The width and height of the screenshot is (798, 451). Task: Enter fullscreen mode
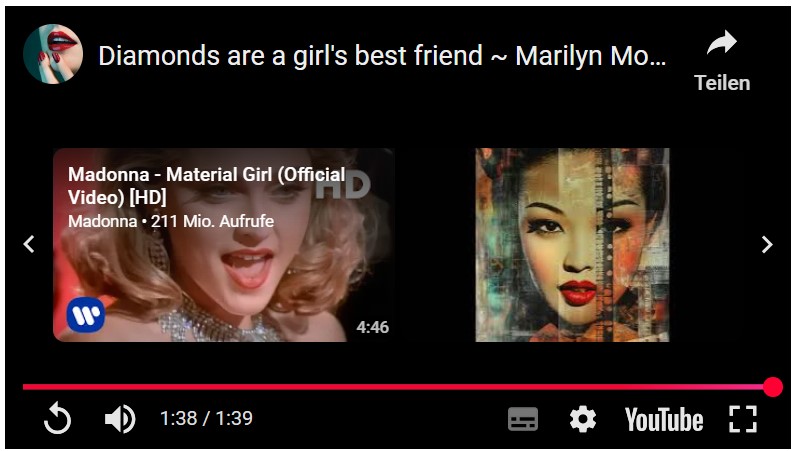(743, 419)
